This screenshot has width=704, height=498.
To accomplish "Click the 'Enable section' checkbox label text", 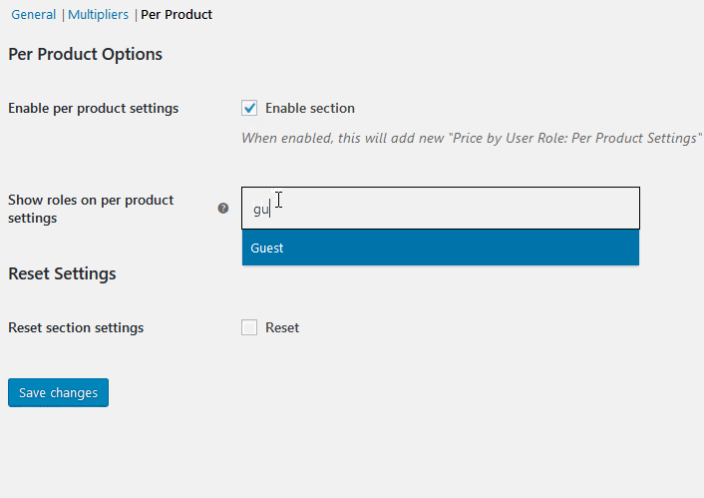I will coord(310,108).
